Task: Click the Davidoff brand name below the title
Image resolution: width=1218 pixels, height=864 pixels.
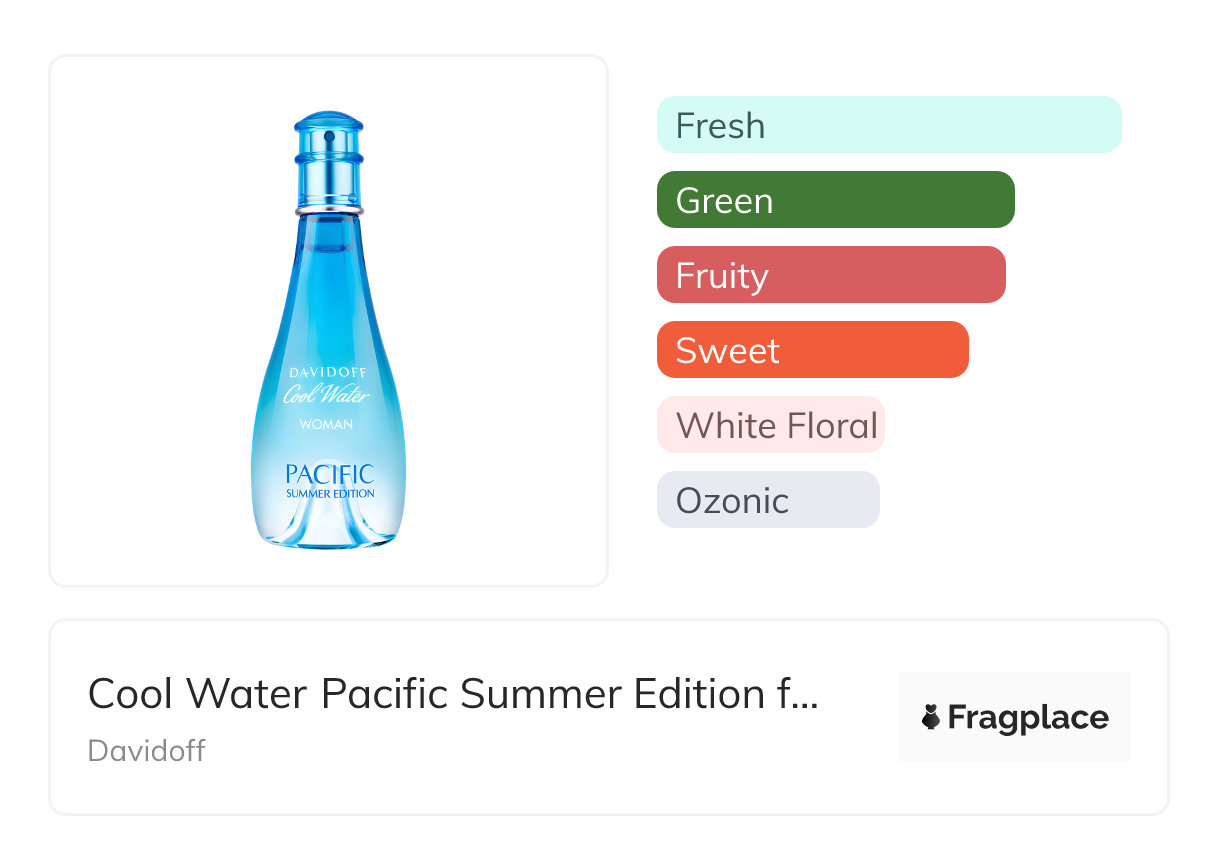Action: pyautogui.click(x=146, y=750)
